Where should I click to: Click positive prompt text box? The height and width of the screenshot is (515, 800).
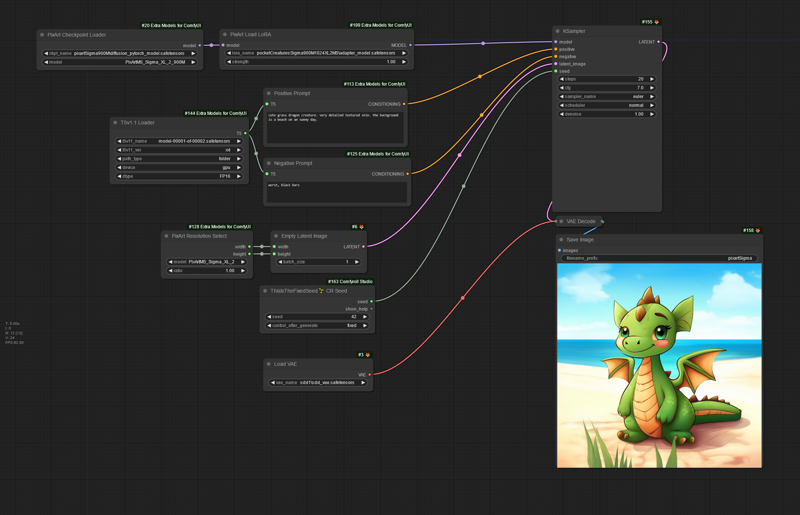coord(335,128)
